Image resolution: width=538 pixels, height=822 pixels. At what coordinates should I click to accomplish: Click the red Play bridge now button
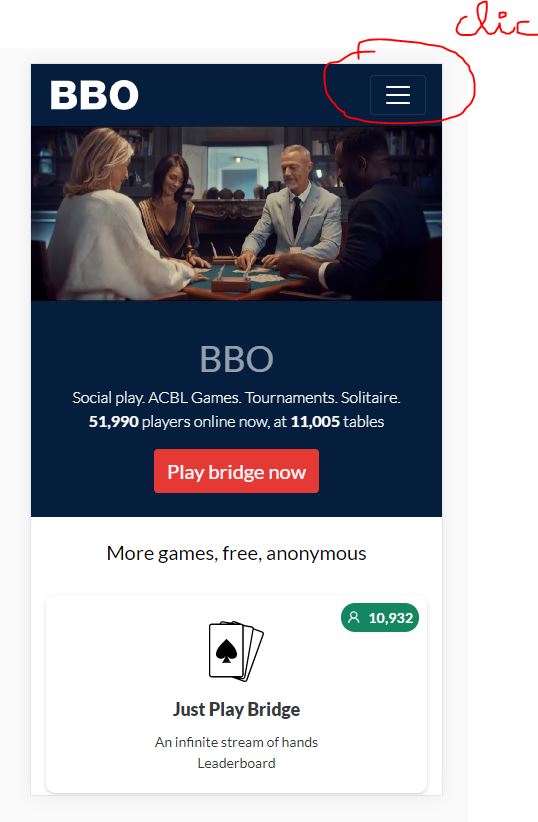[236, 471]
